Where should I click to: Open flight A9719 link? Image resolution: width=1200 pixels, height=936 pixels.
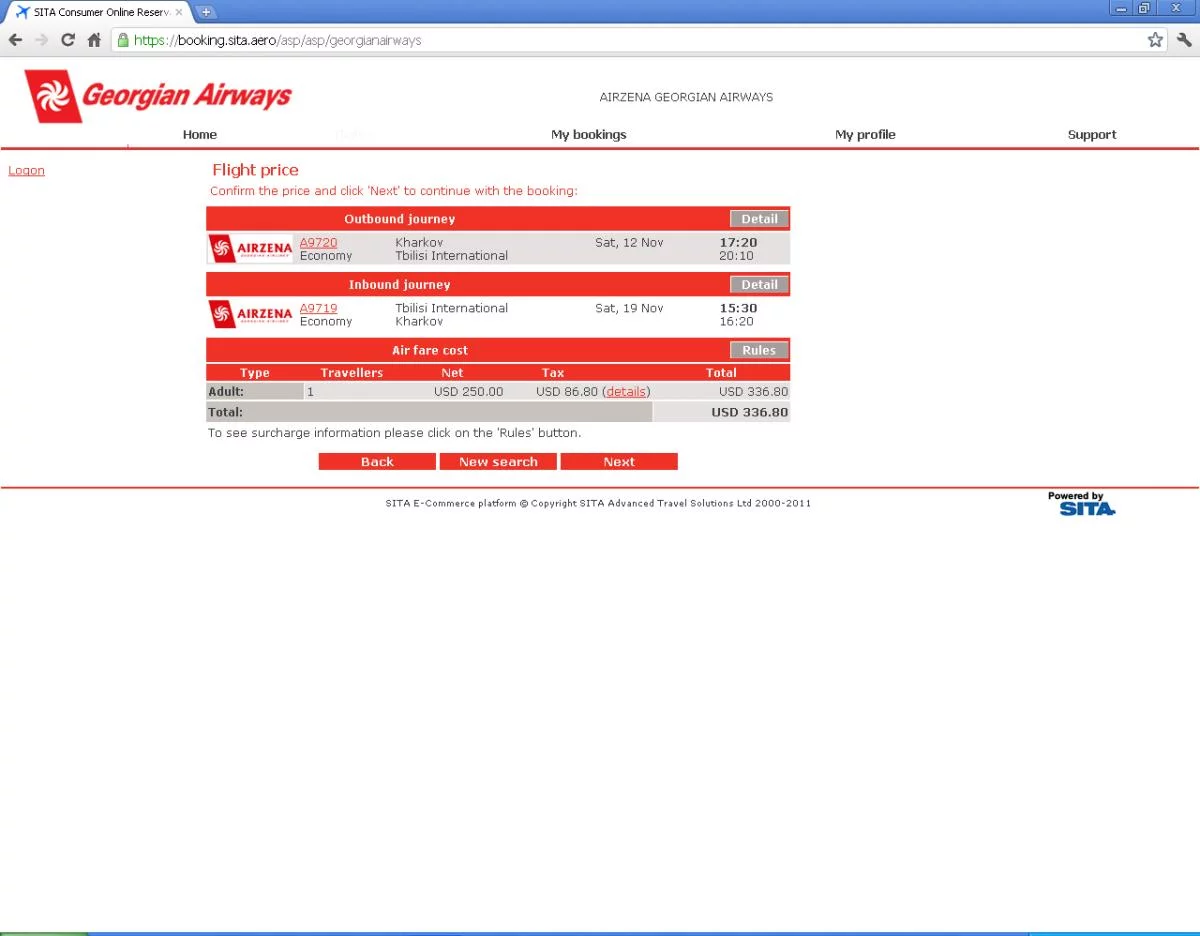click(319, 308)
